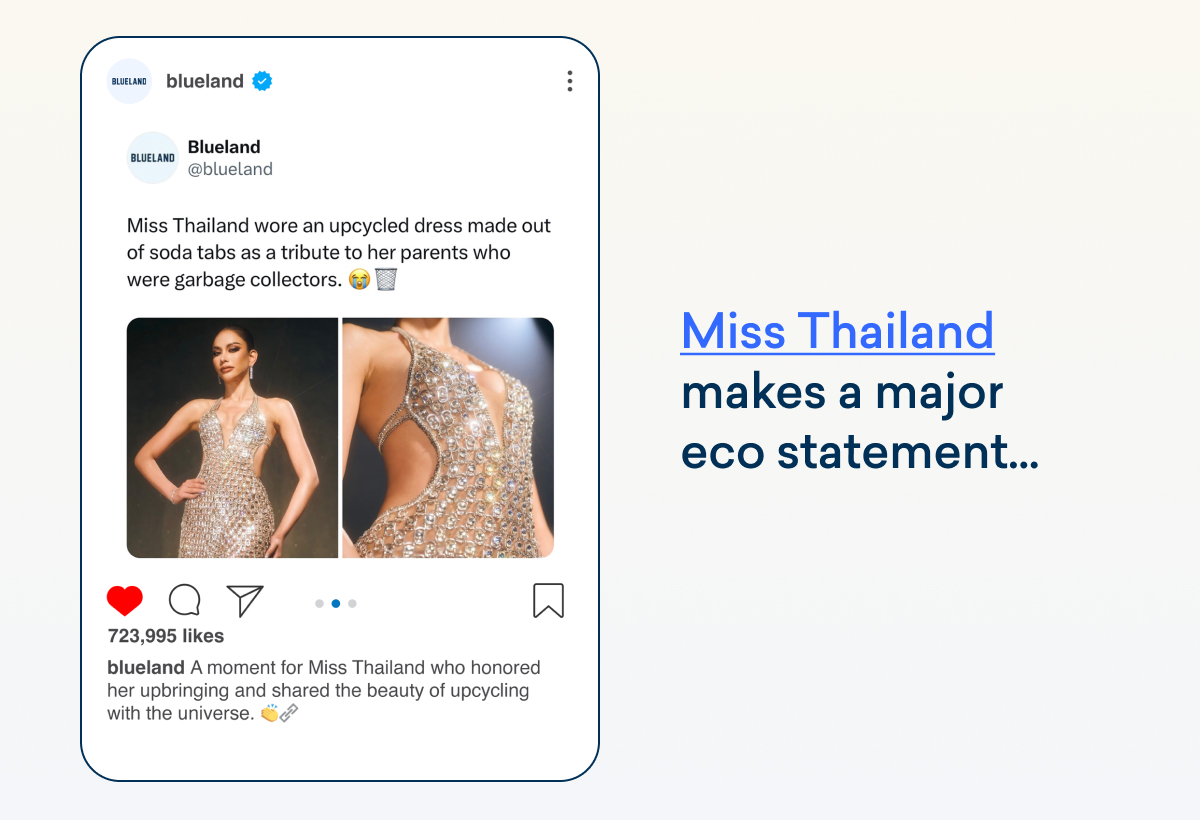Toggle the bookmark to unsave the post
Image resolution: width=1200 pixels, height=820 pixels.
(549, 600)
